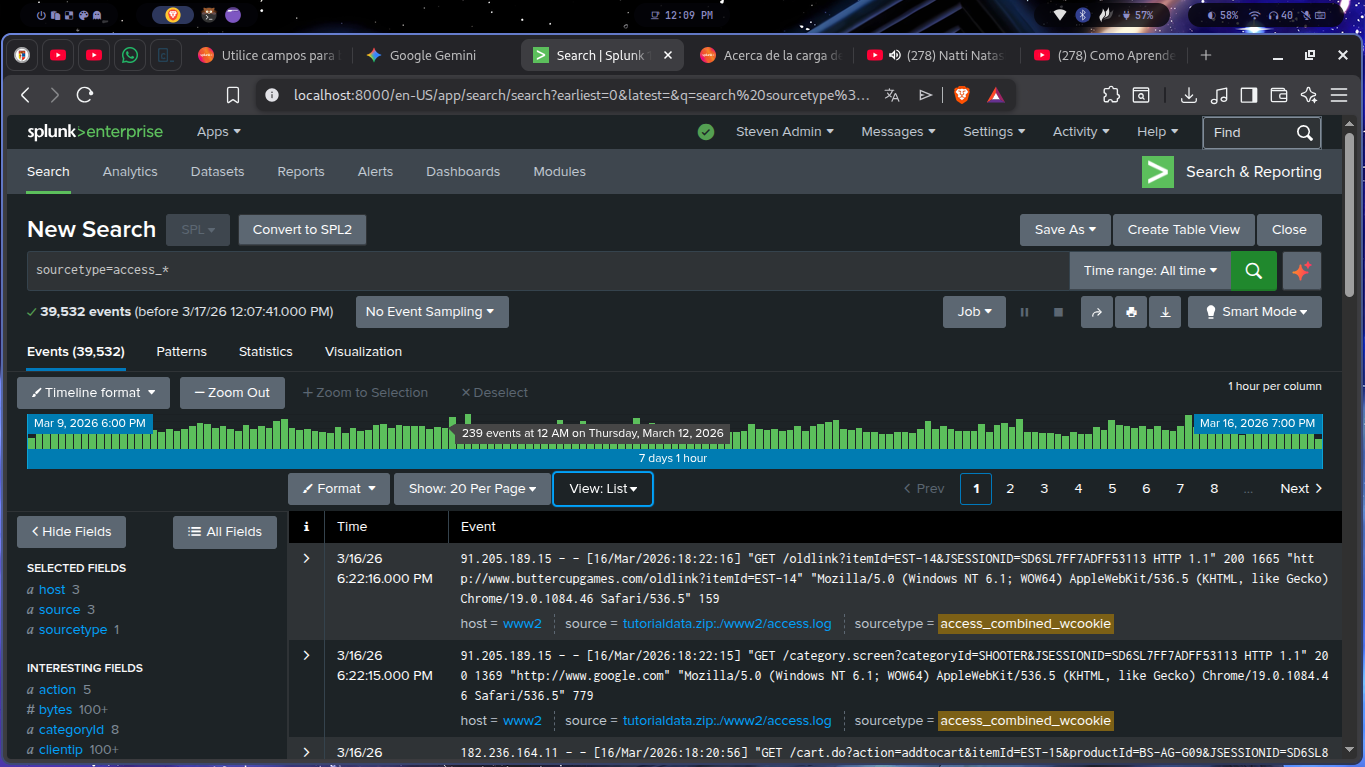1365x767 pixels.
Task: Expand the No Event Sampling dropdown
Action: point(431,312)
